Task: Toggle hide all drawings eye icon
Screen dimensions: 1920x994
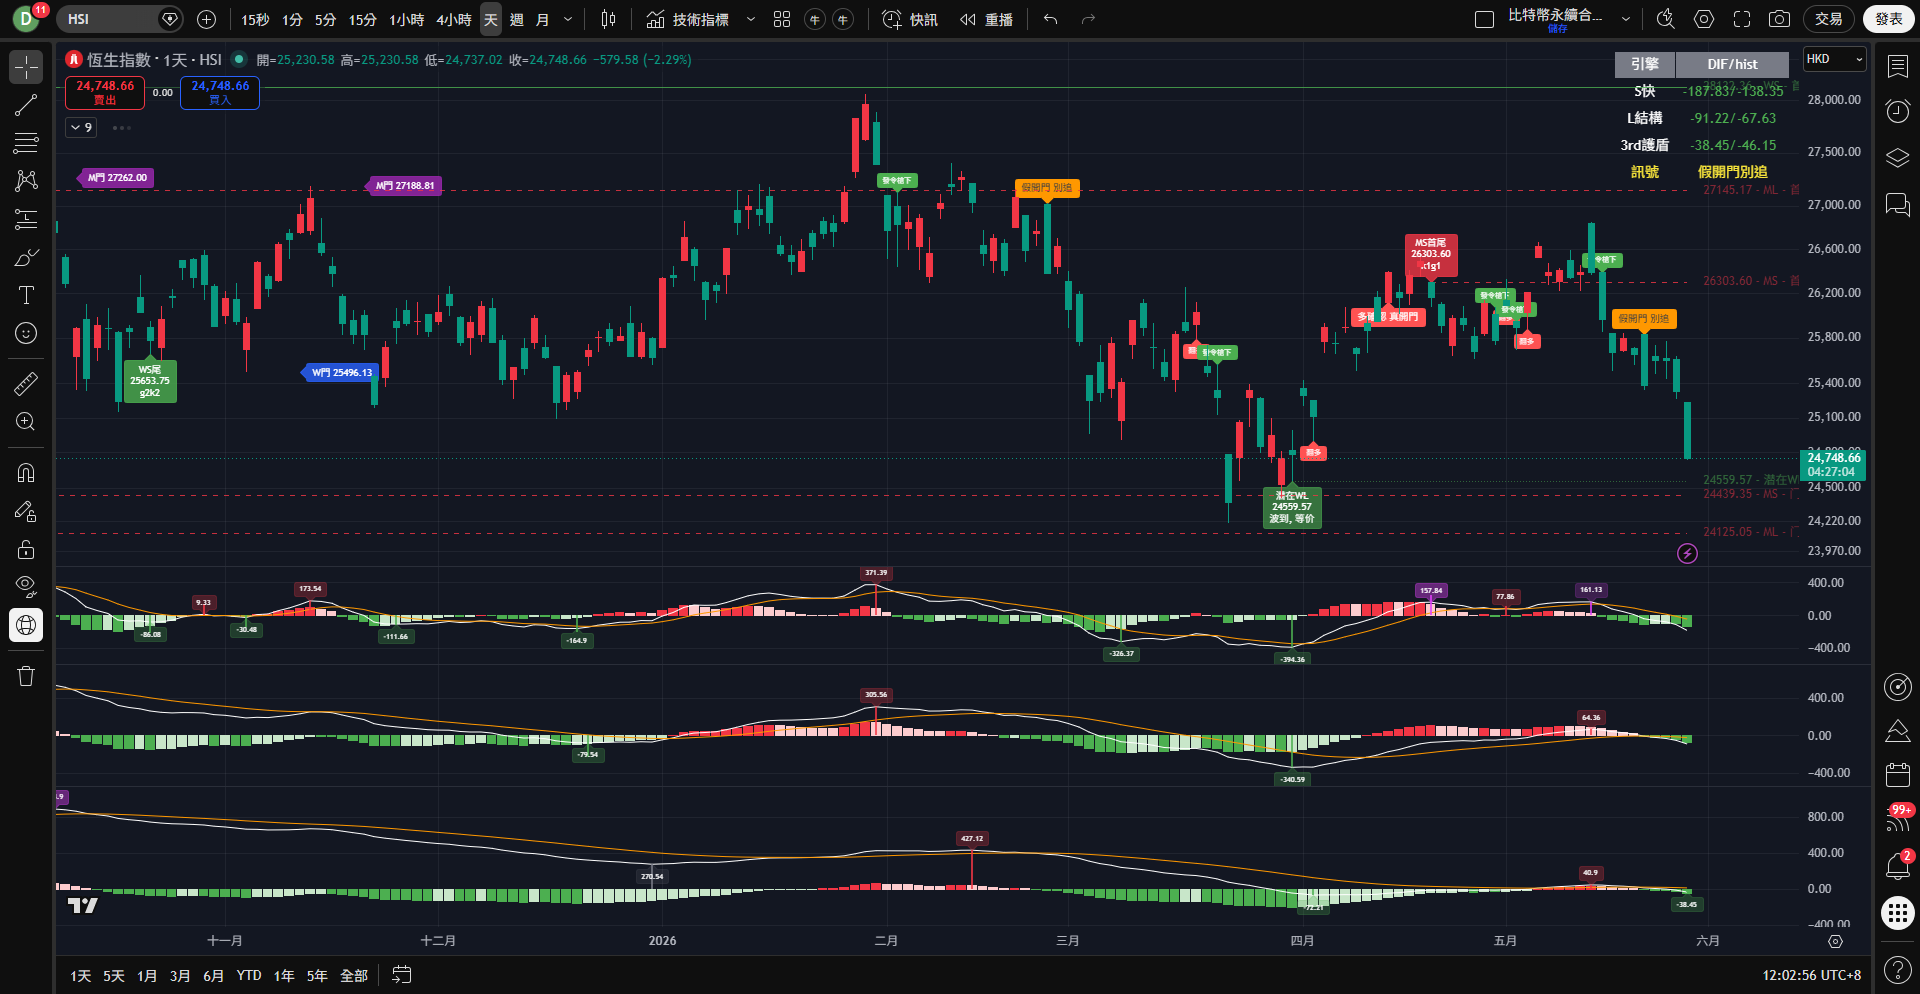Action: pos(26,586)
